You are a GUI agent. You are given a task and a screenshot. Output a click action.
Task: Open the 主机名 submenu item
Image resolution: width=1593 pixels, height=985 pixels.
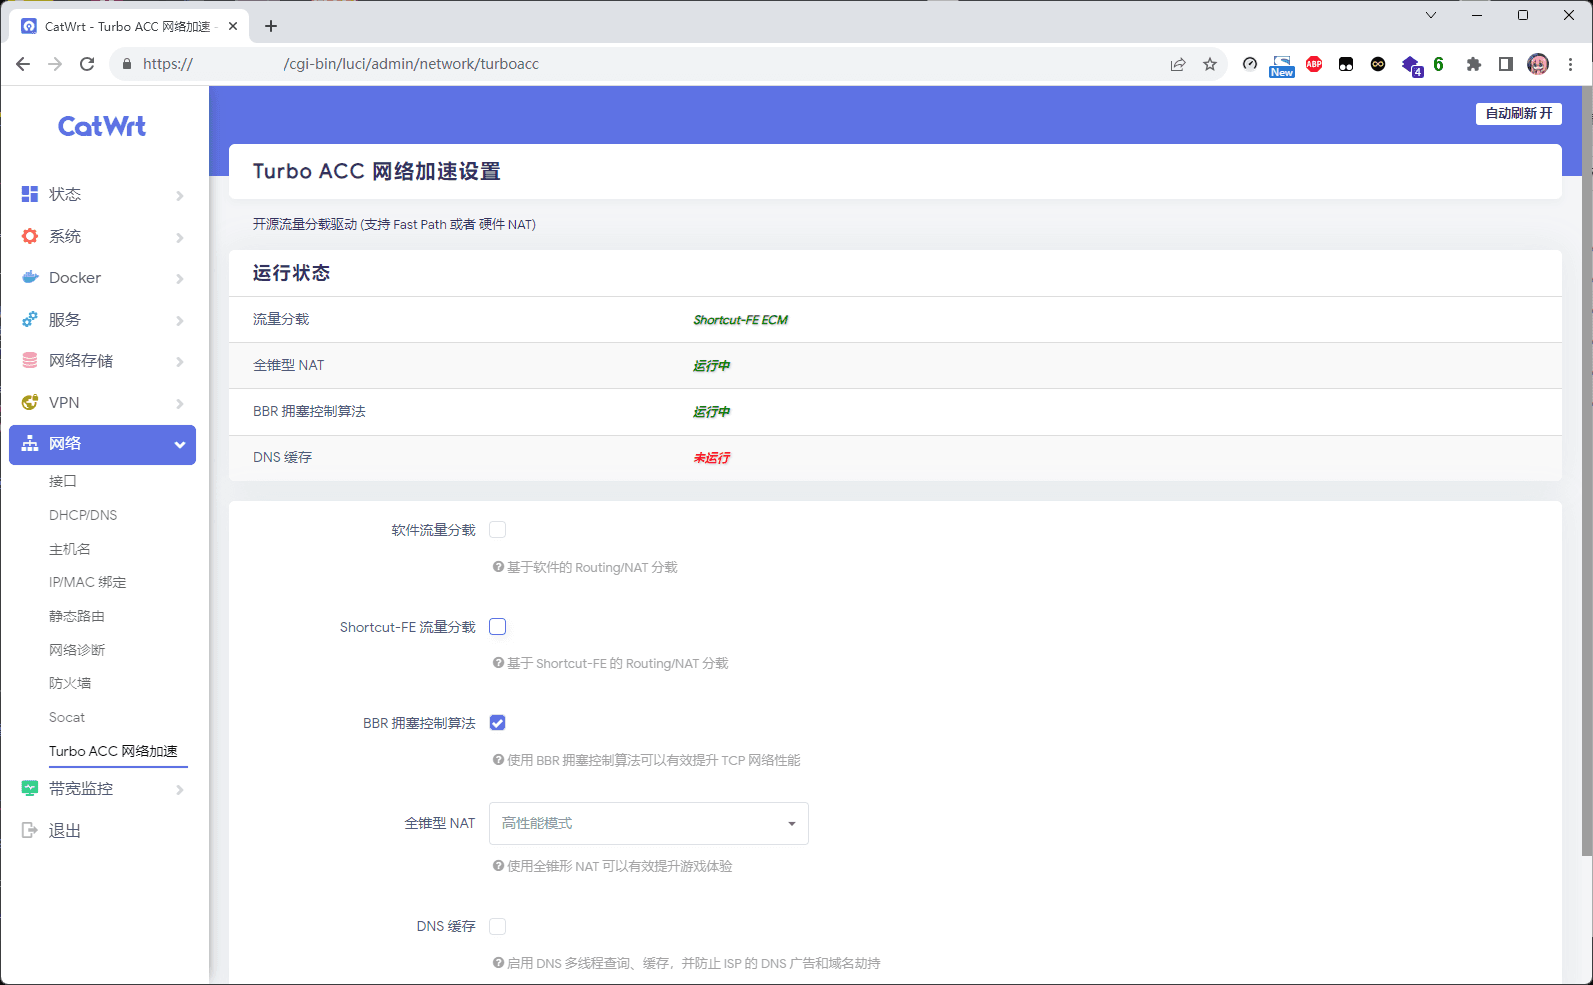(70, 549)
